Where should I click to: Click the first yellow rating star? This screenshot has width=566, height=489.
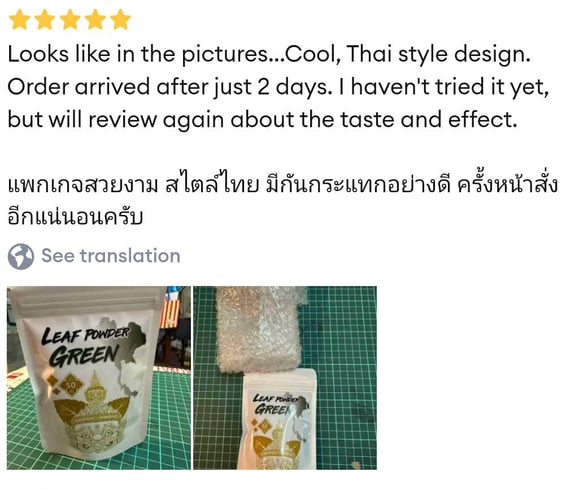pos(19,19)
